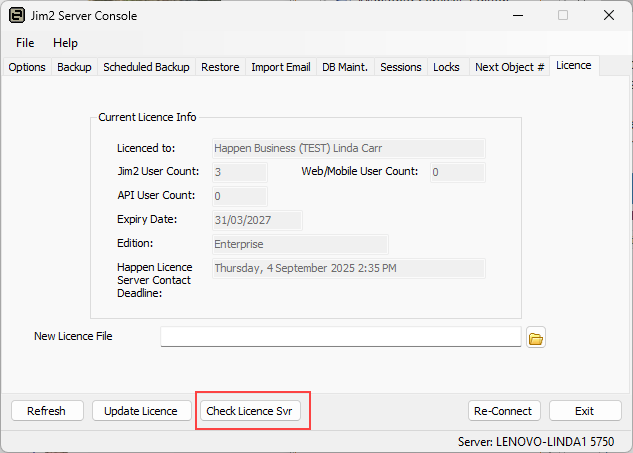Click the New Licence File input field
Screen dimensions: 633x453
pyautogui.click(x=341, y=337)
